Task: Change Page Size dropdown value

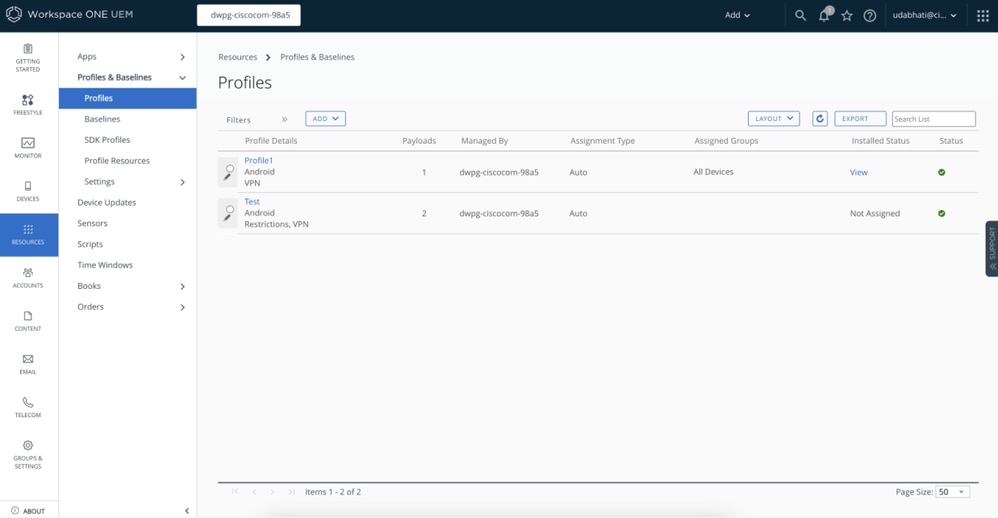Action: pyautogui.click(x=952, y=492)
